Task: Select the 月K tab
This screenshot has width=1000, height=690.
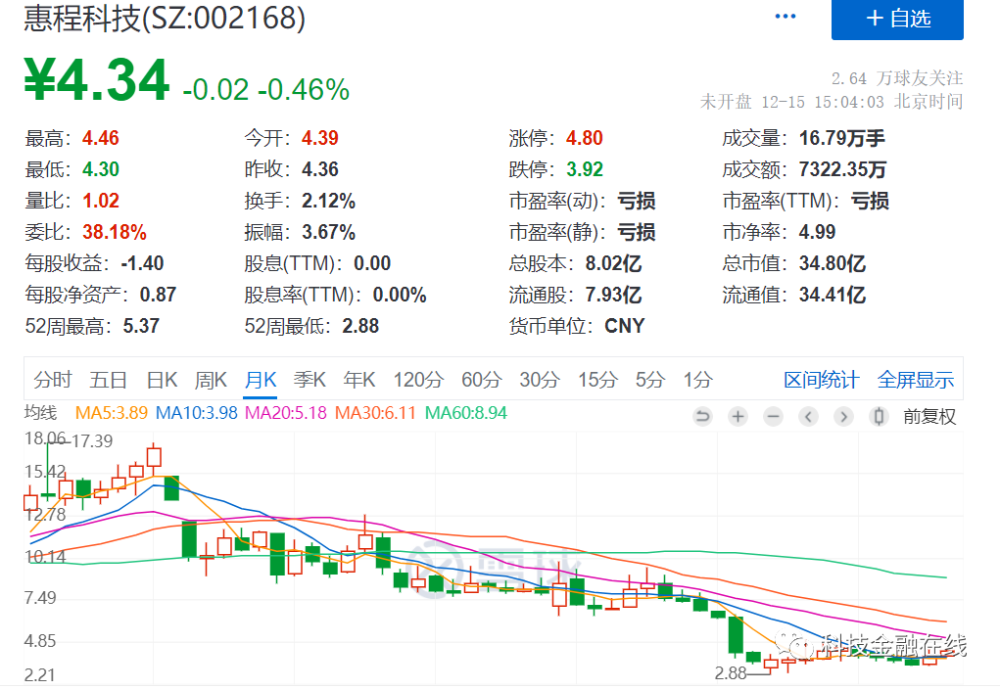Action: point(260,380)
